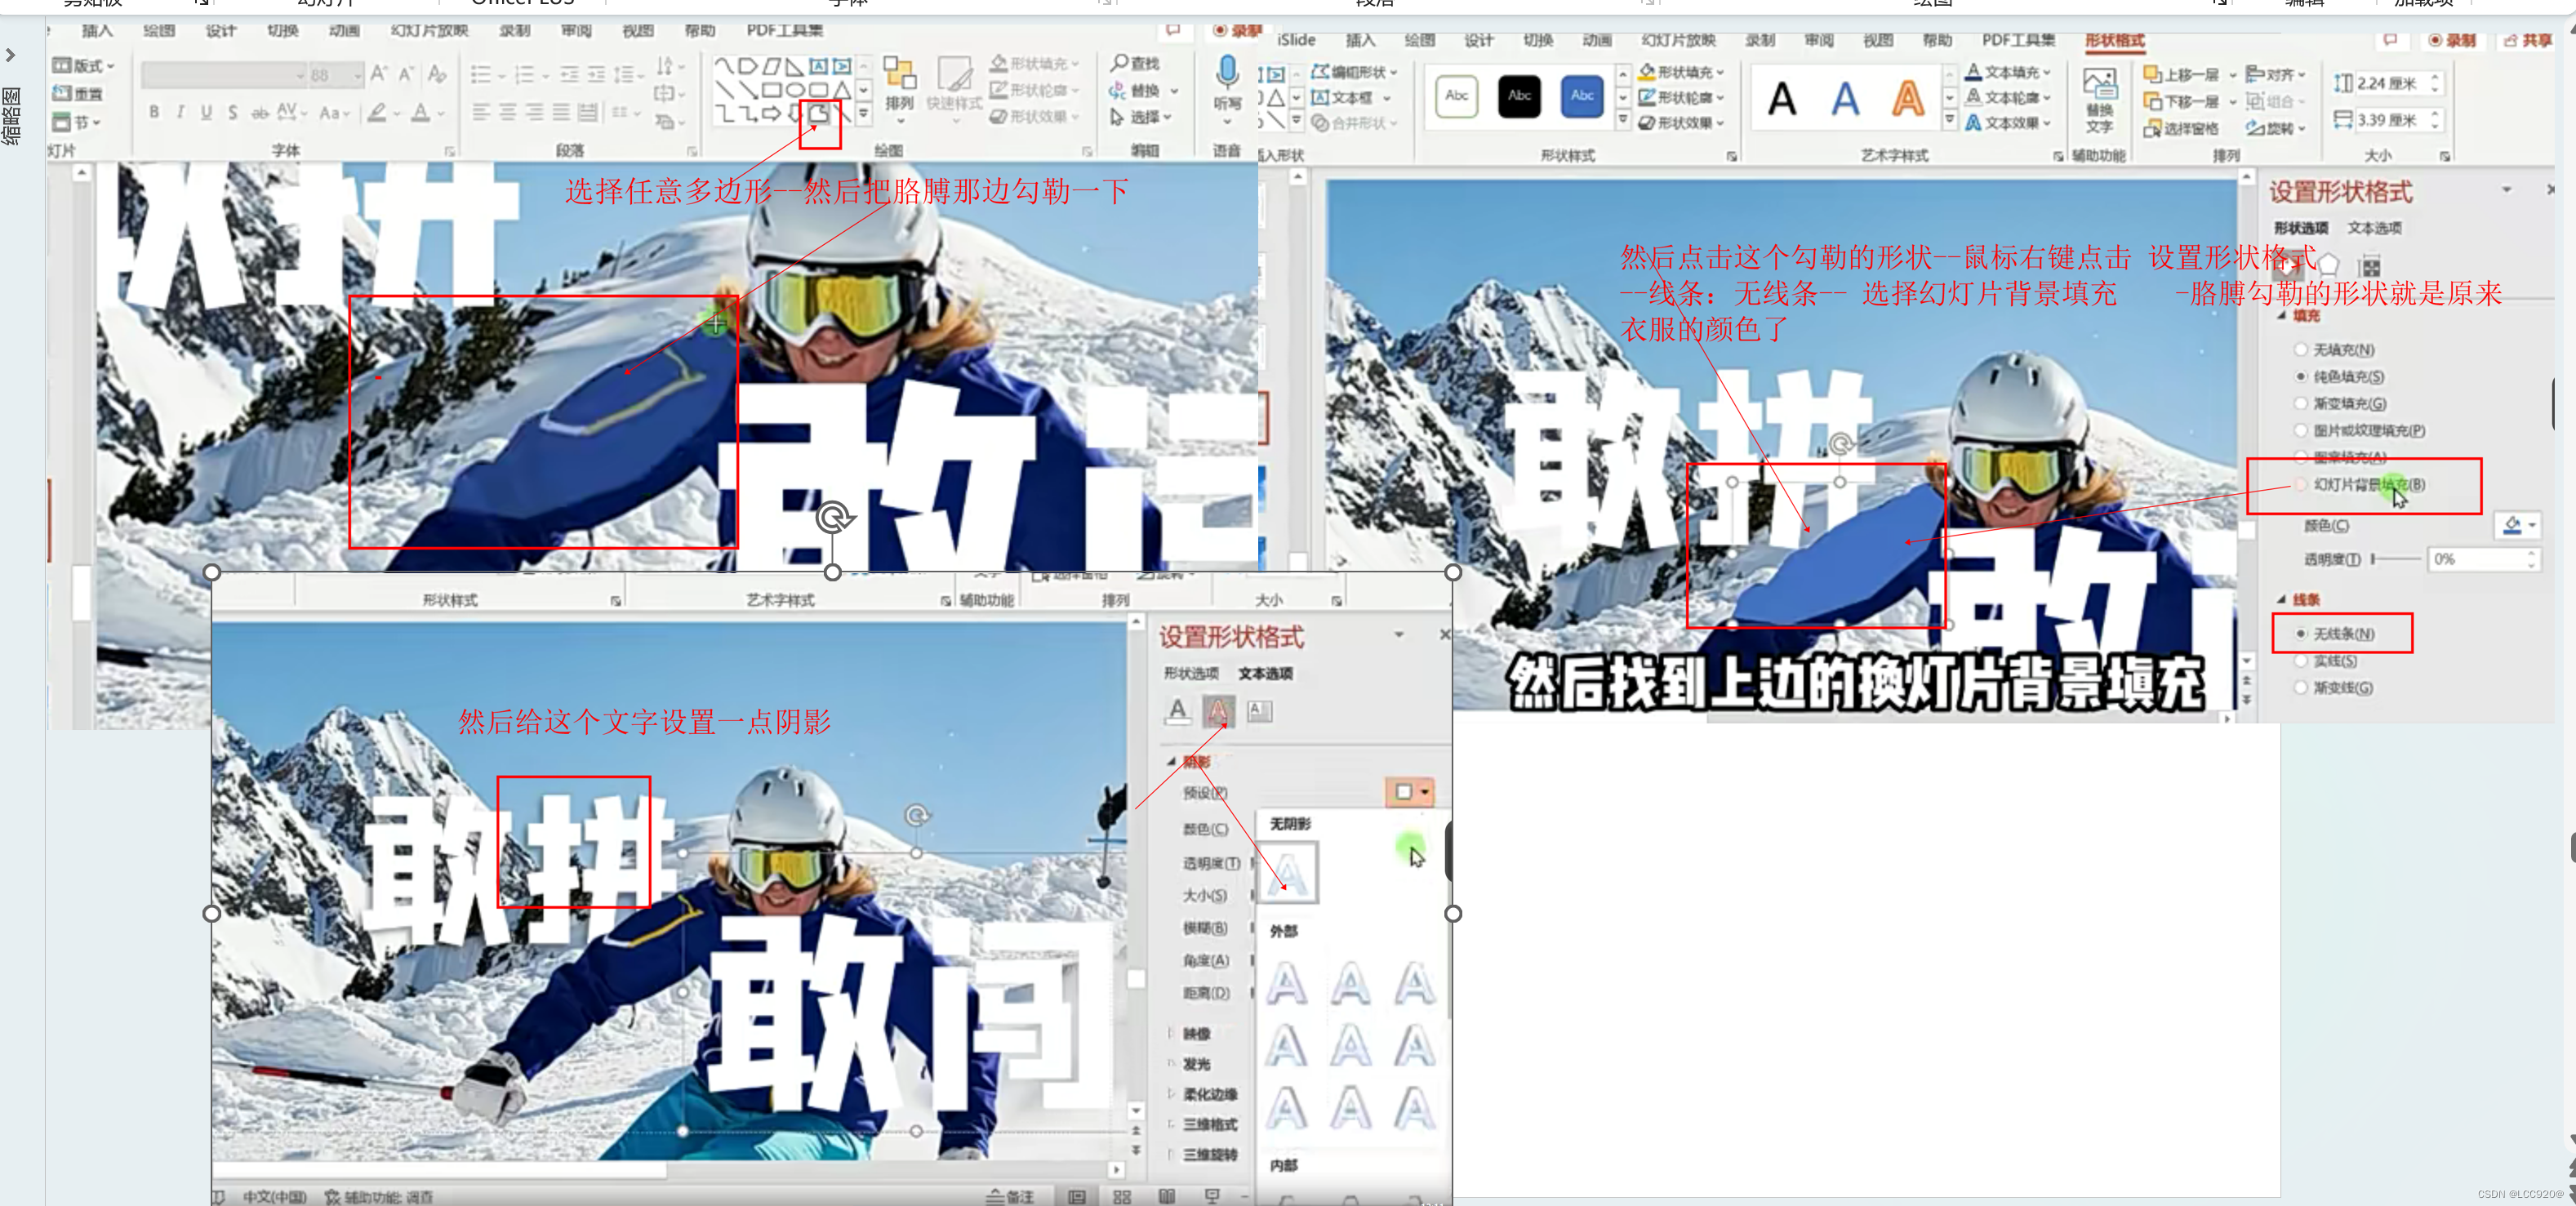Image resolution: width=2576 pixels, height=1206 pixels.
Task: Click the text effects icon in format pane
Action: [1218, 711]
